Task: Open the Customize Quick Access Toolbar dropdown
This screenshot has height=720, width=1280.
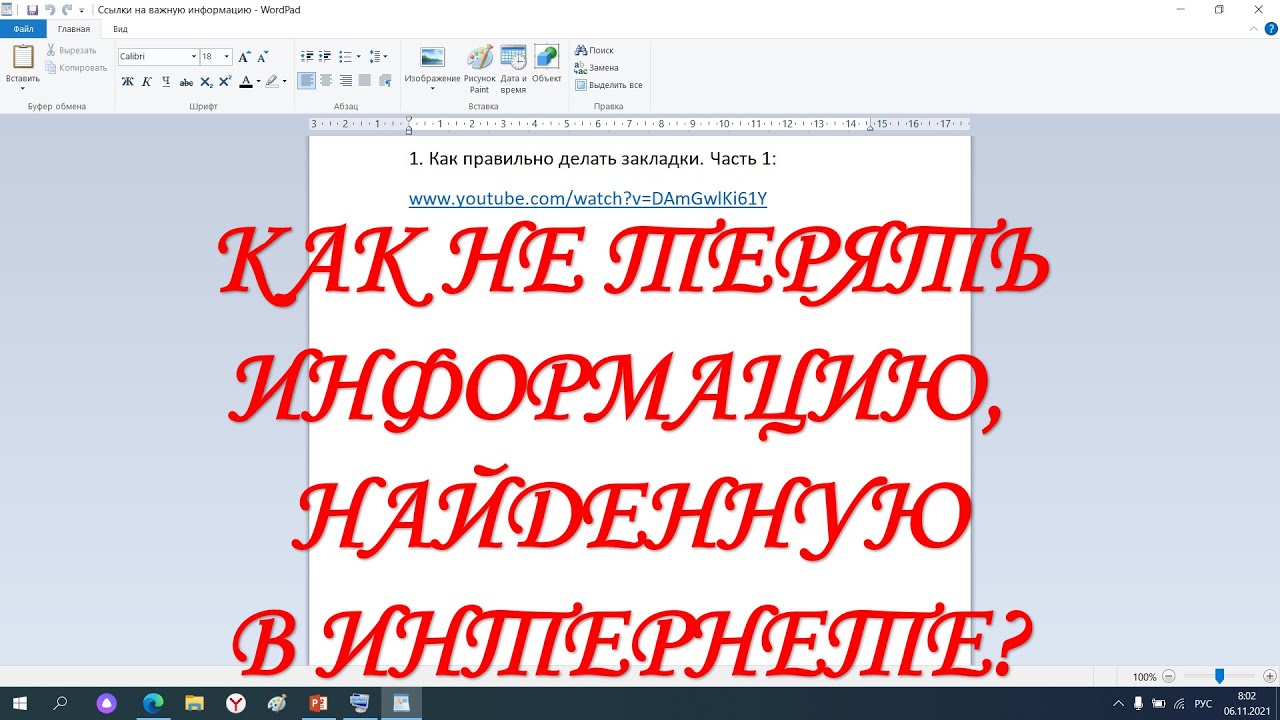Action: point(82,10)
